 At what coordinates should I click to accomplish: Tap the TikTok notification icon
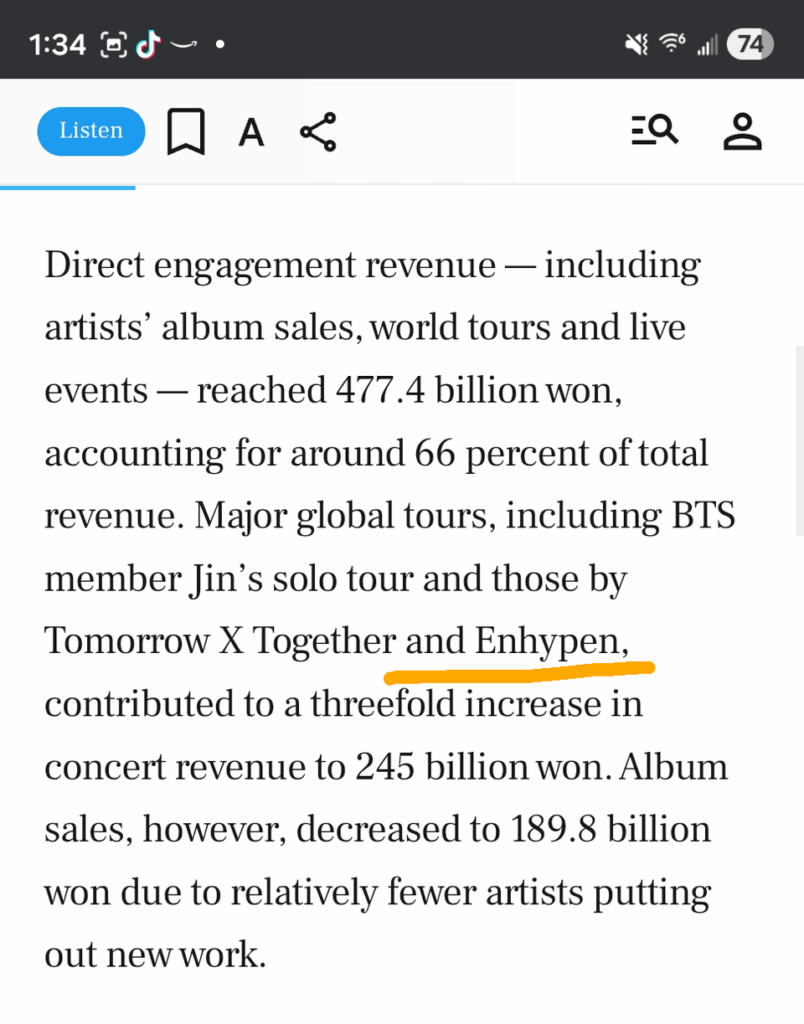148,45
